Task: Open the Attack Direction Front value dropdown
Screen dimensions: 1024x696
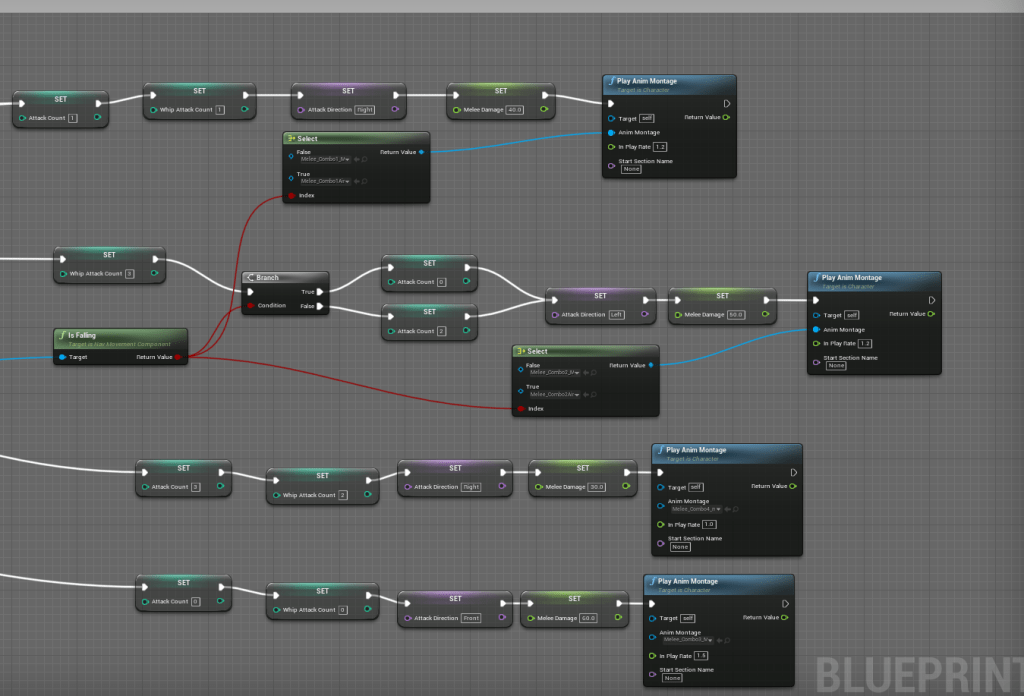Action: [x=470, y=618]
